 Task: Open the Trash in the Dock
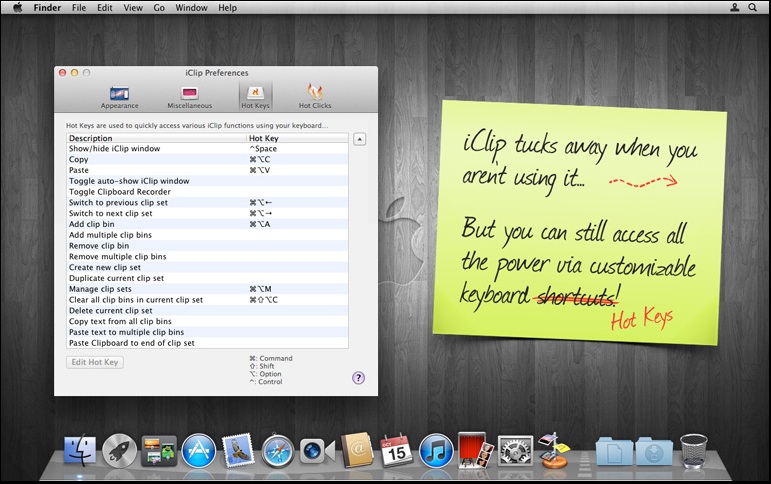(694, 451)
